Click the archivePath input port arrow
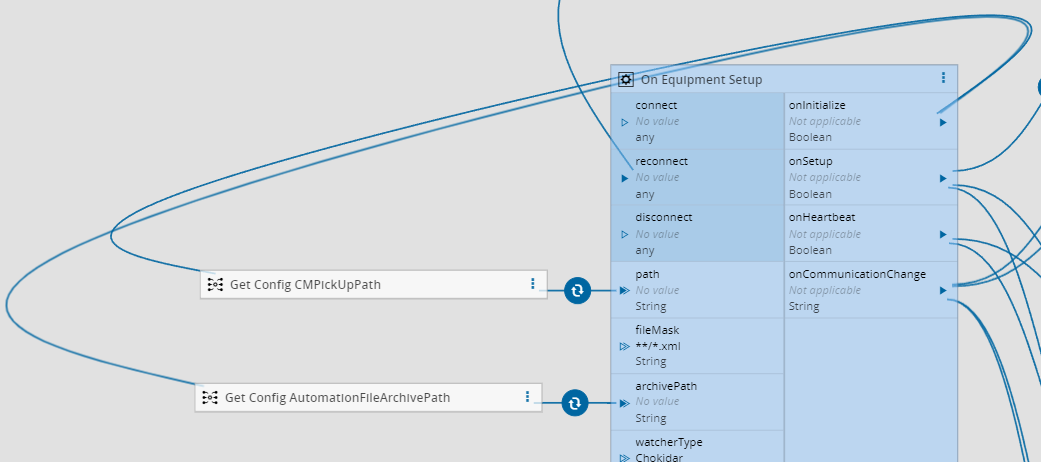 pyautogui.click(x=624, y=402)
